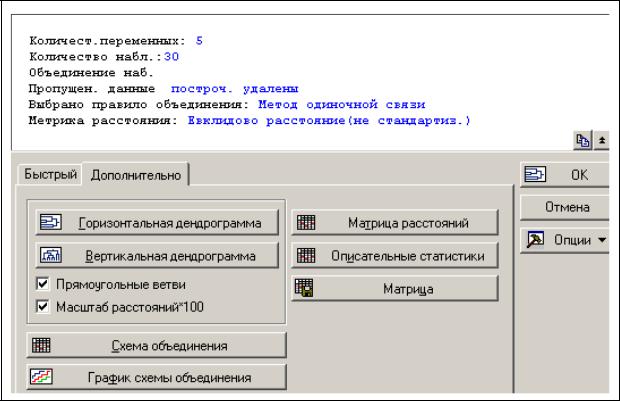The width and height of the screenshot is (620, 401).
Task: Click the построч. удалены text
Action: tap(234, 89)
